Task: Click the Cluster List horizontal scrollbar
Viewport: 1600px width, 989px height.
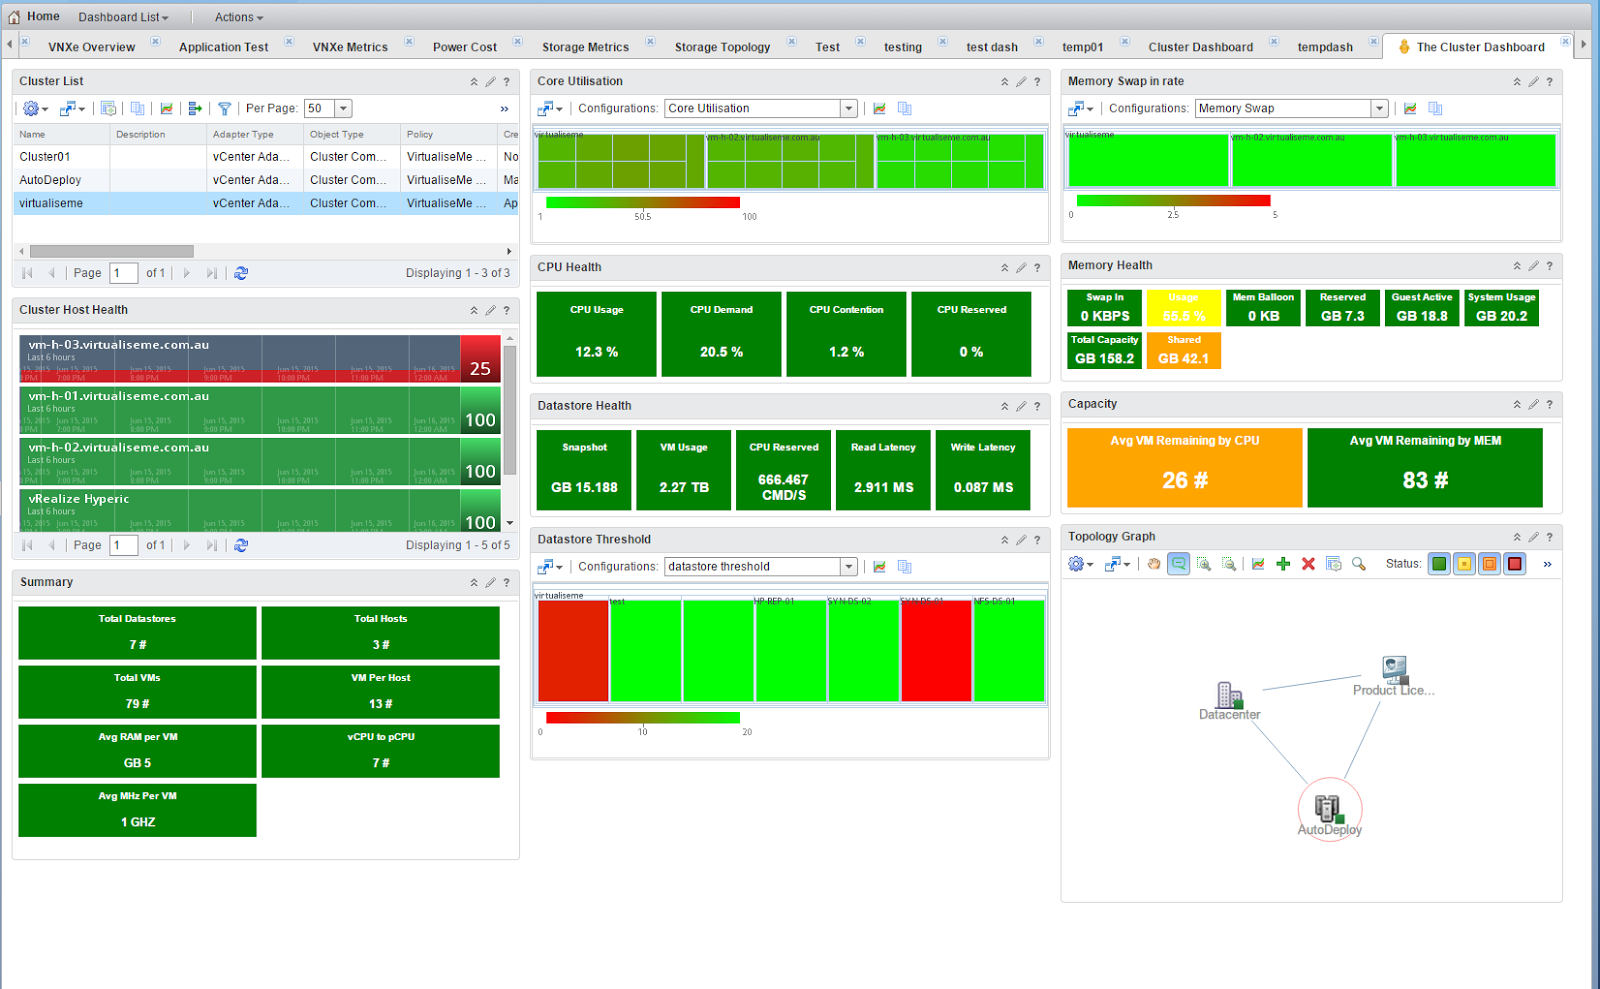Action: (x=111, y=252)
